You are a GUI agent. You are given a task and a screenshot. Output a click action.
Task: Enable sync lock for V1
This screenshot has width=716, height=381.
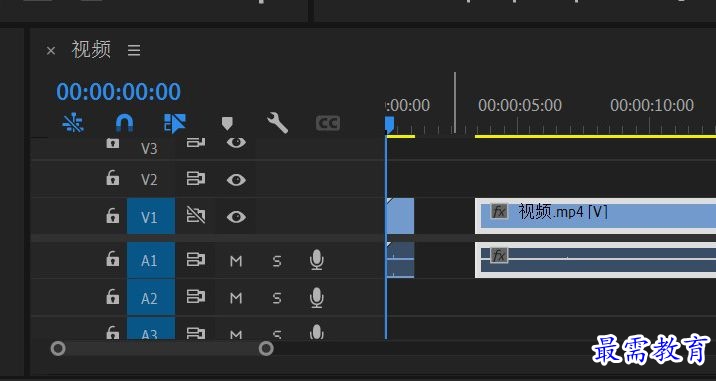pos(195,215)
